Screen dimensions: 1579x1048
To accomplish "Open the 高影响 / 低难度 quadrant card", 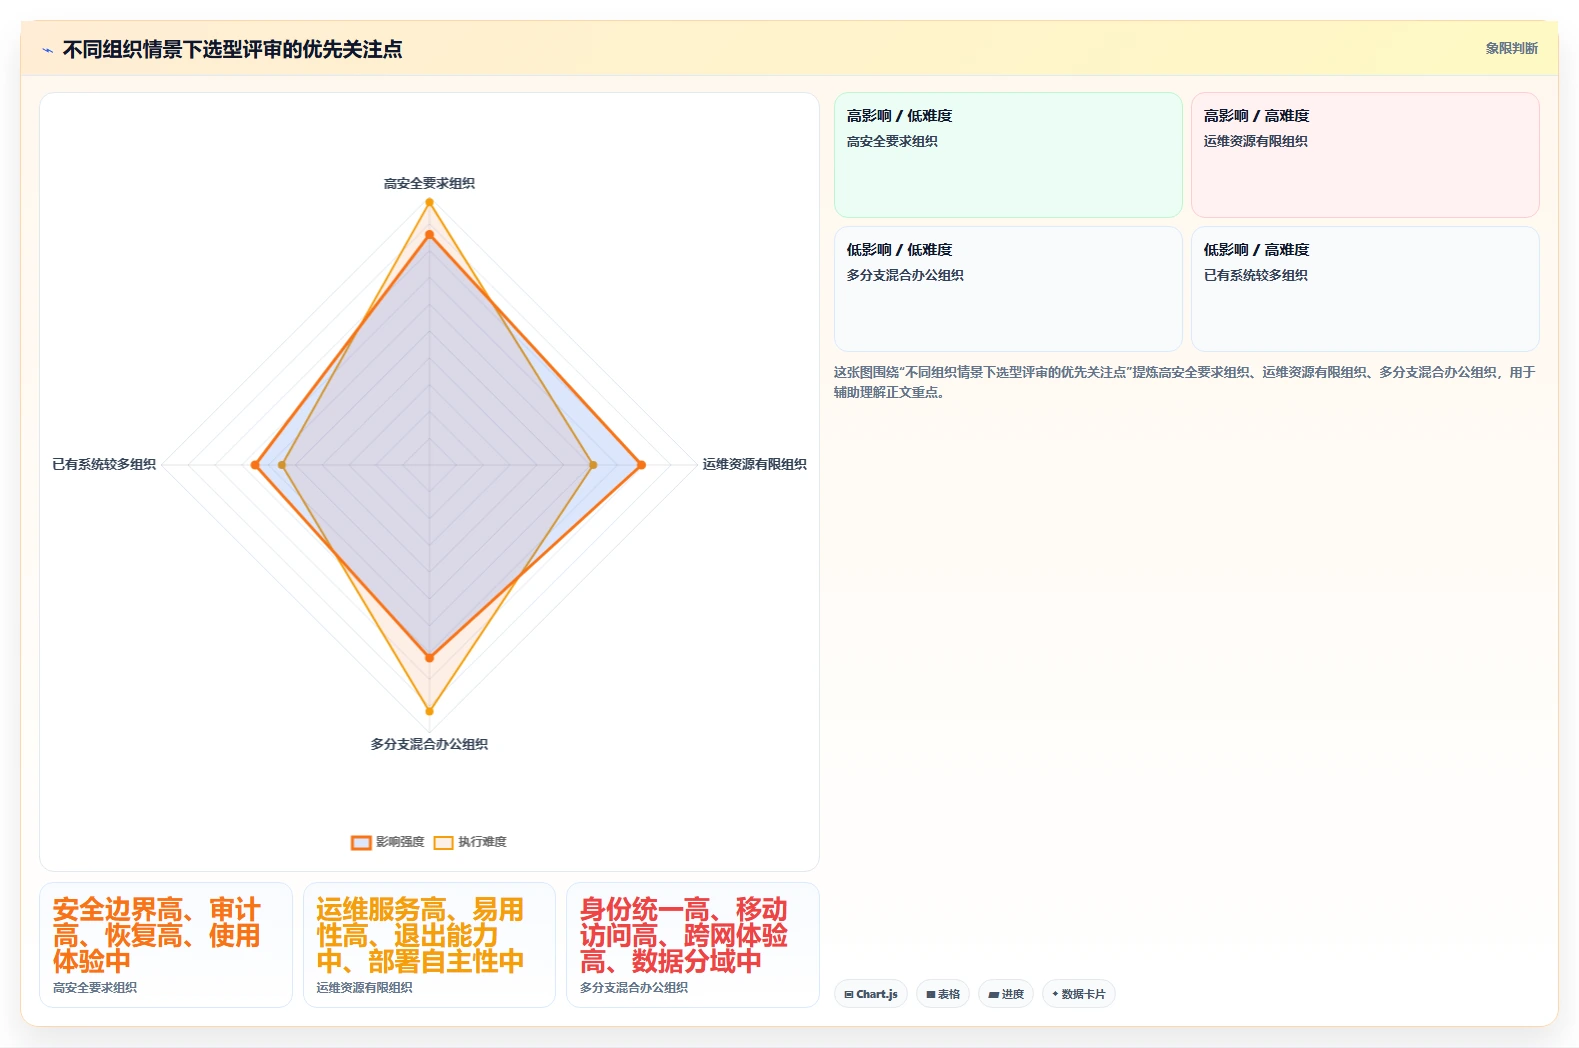I will [x=1008, y=155].
